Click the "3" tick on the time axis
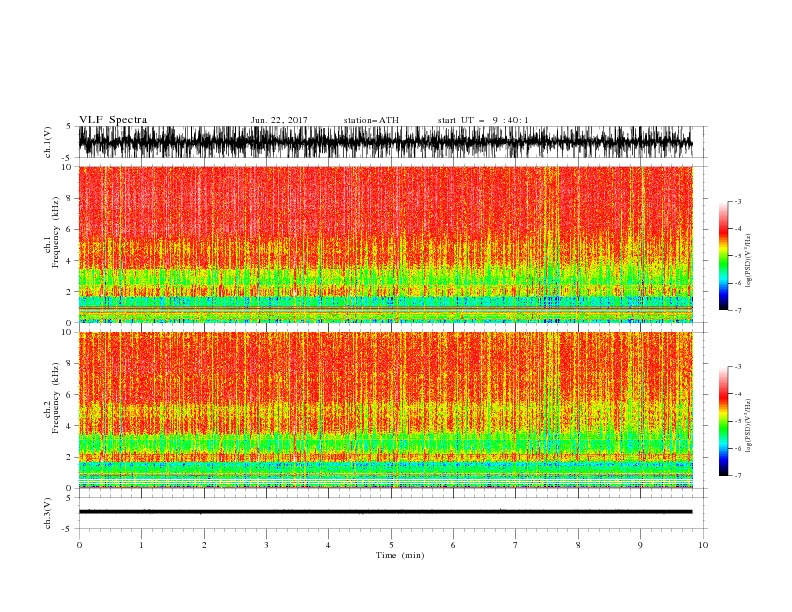 tap(266, 545)
